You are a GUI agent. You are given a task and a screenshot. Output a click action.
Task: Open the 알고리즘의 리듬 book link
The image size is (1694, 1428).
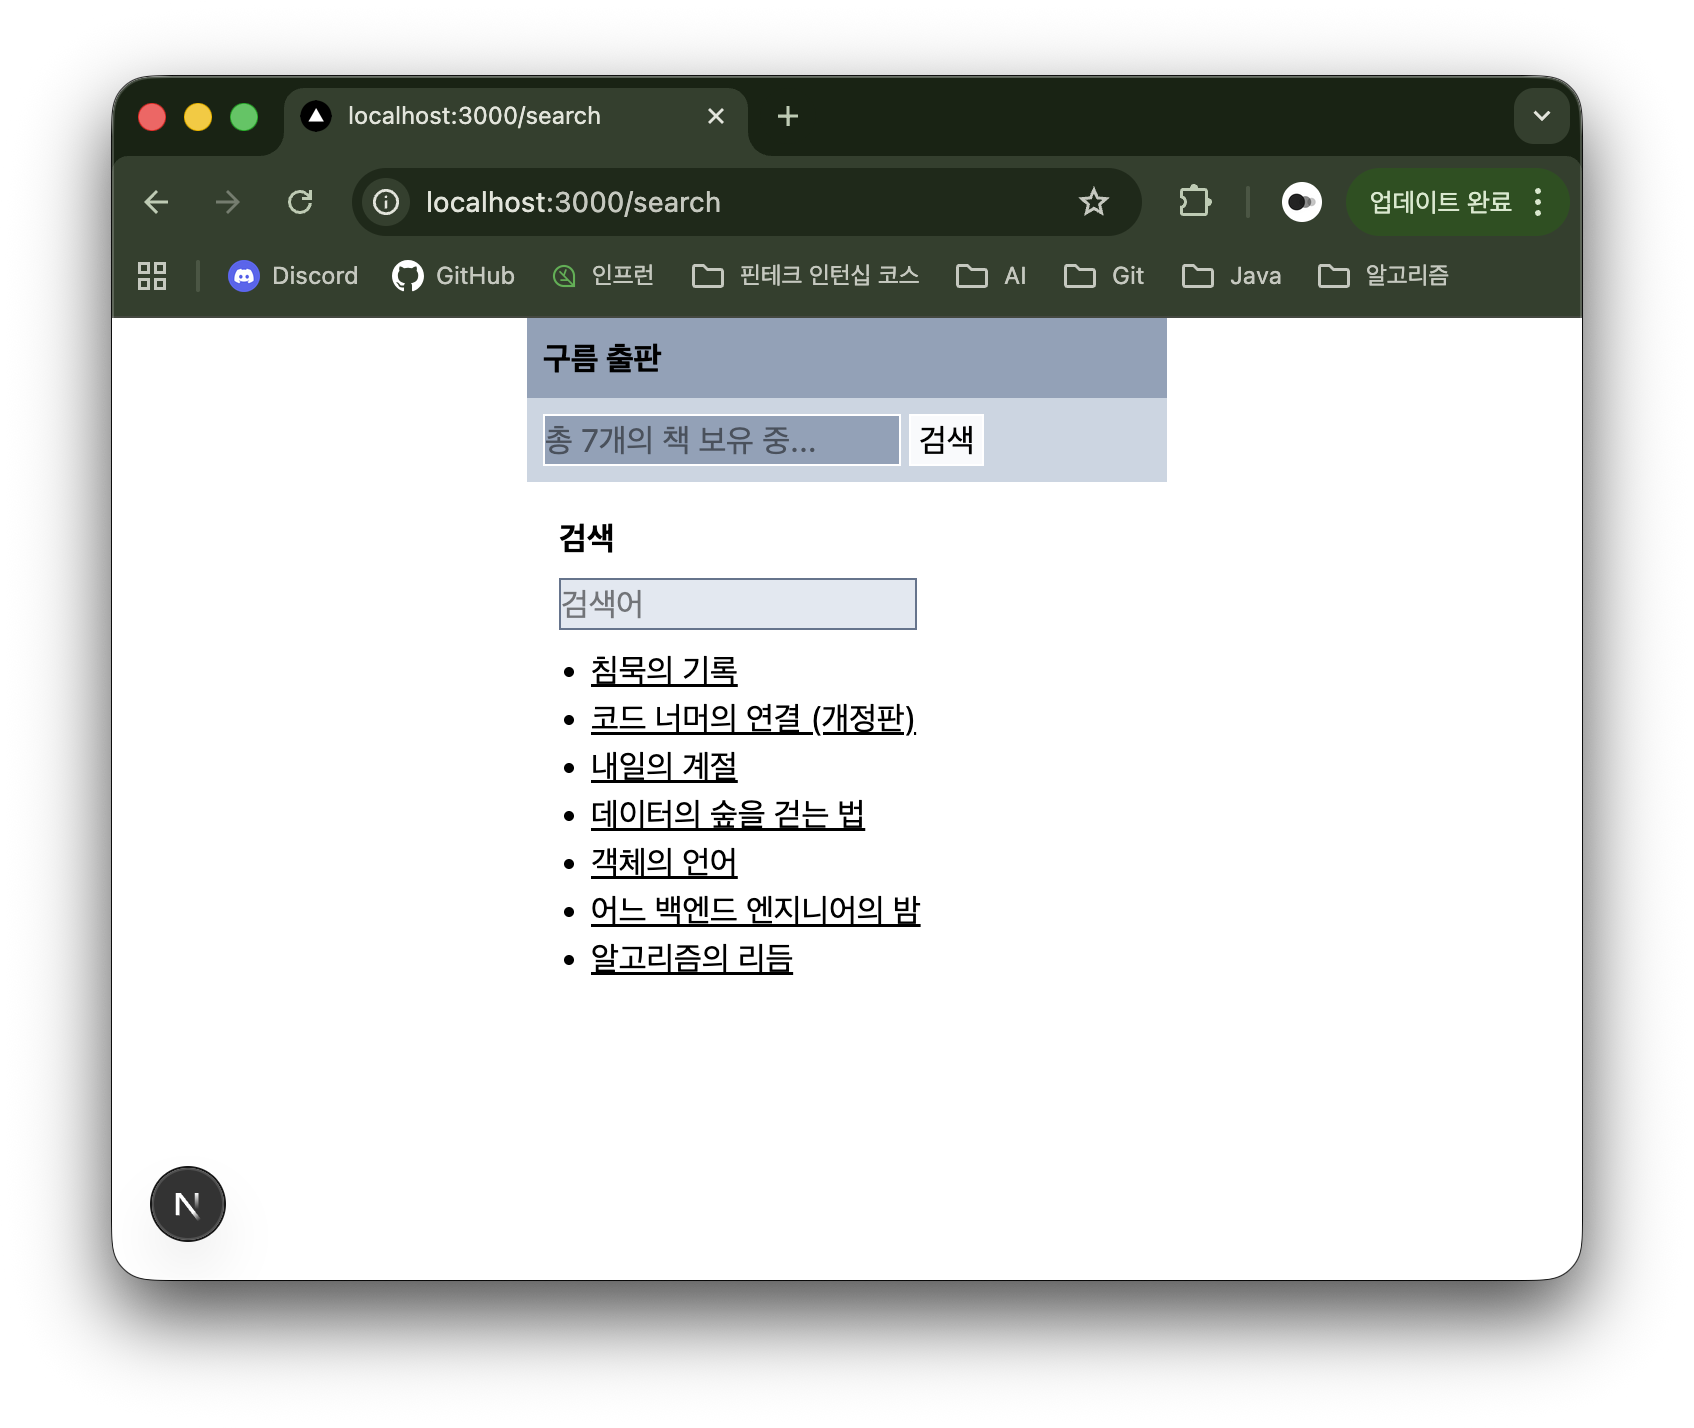(x=691, y=958)
